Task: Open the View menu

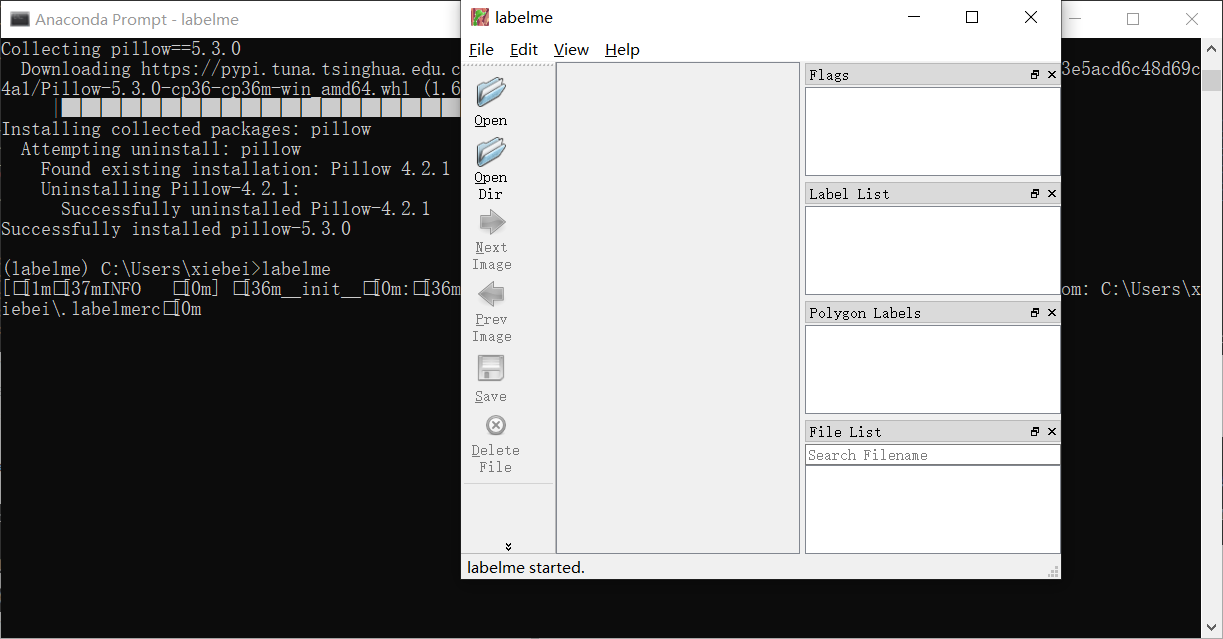Action: 571,49
